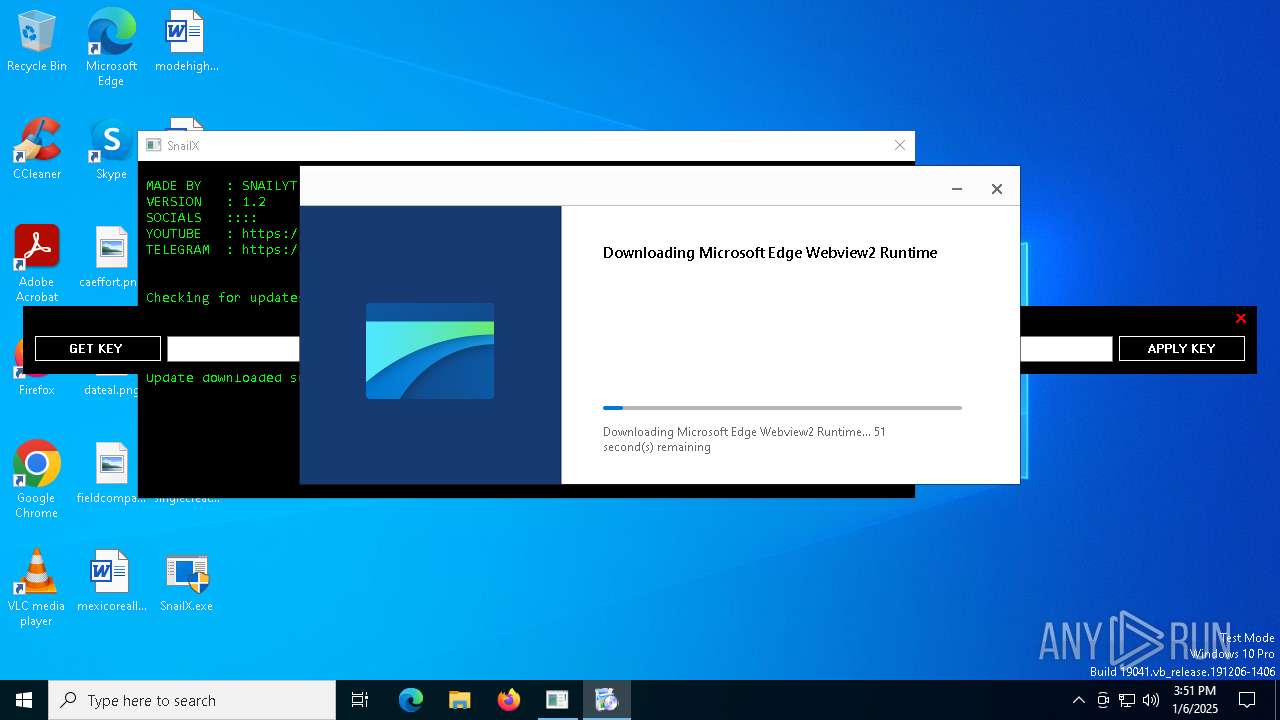Open the taskbar clock and date
This screenshot has height=720, width=1280.
(1195, 700)
